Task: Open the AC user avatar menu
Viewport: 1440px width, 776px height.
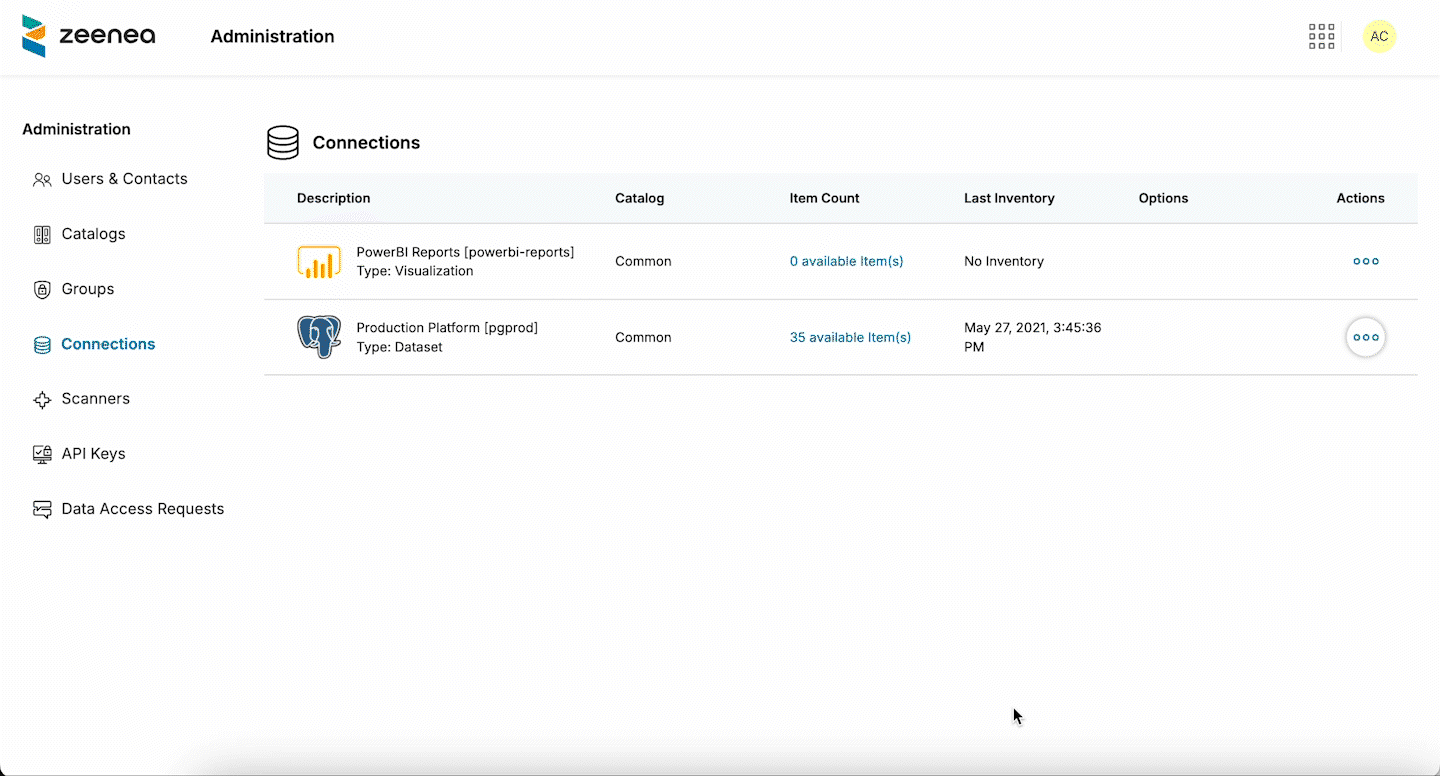Action: tap(1380, 36)
